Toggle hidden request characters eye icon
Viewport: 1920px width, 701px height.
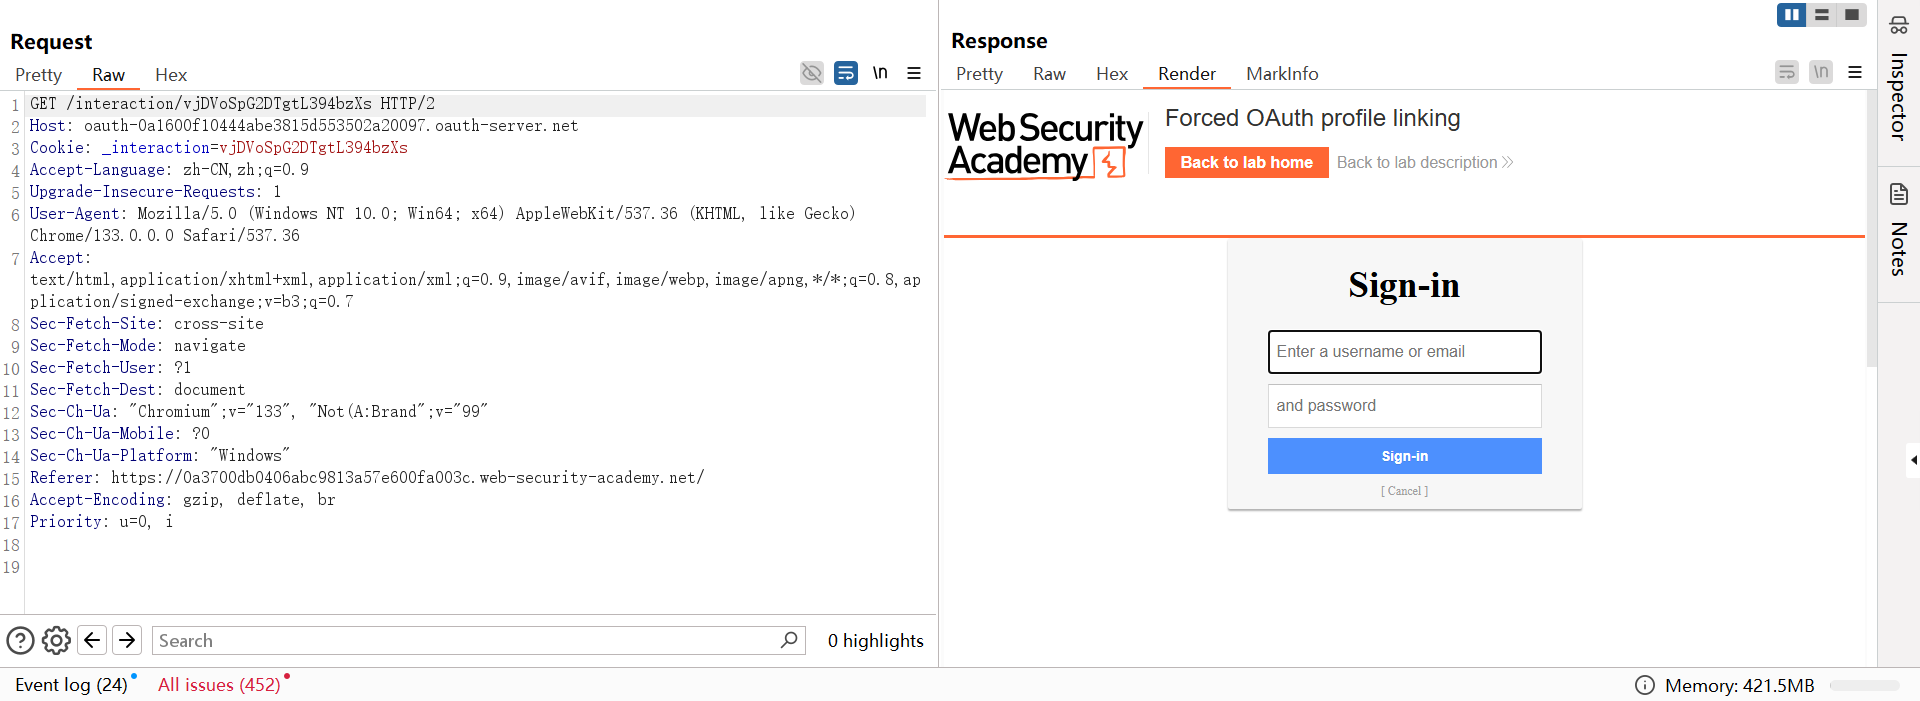812,73
